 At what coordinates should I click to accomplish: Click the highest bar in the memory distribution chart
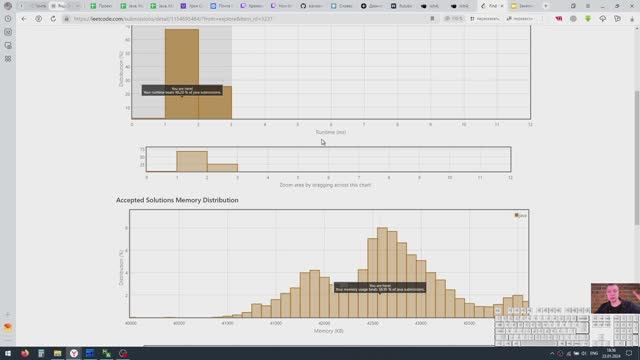[x=382, y=272]
